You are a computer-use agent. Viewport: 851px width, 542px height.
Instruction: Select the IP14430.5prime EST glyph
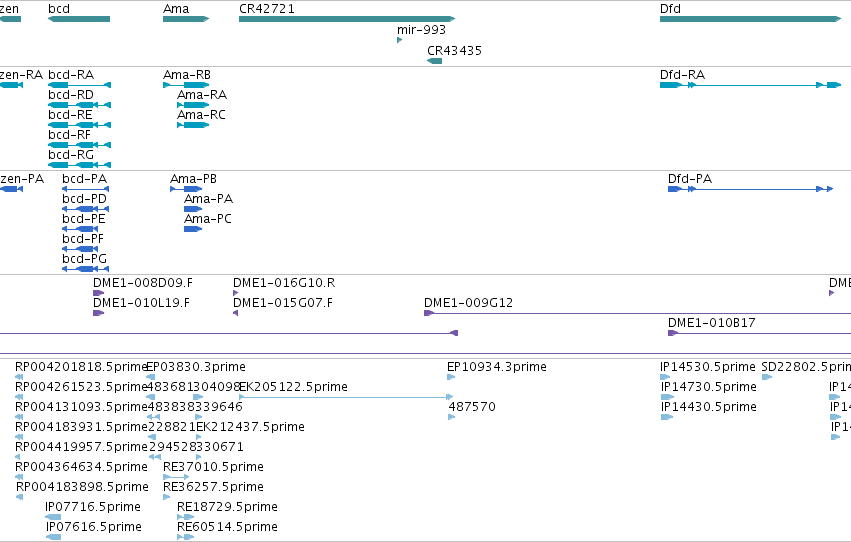click(667, 417)
